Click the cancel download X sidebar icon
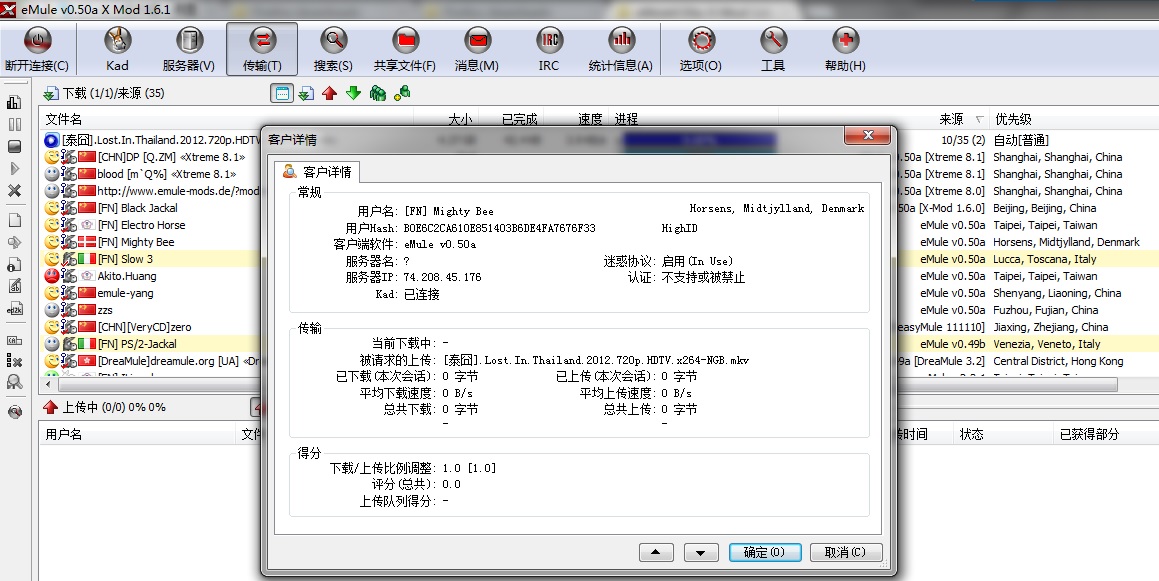 point(14,191)
